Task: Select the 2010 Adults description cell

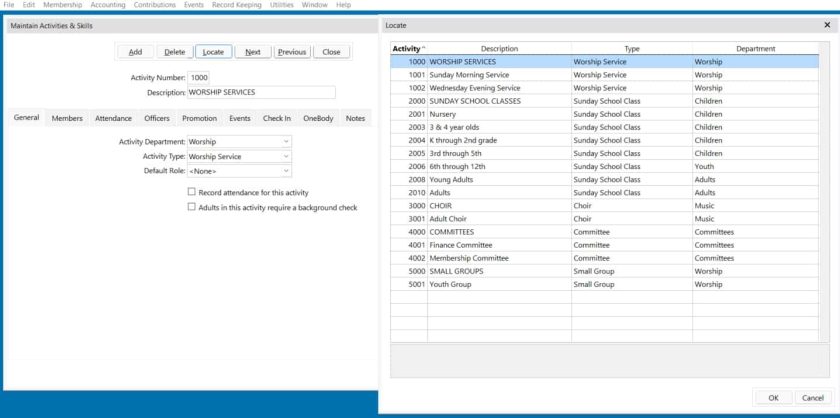Action: click(x=499, y=192)
